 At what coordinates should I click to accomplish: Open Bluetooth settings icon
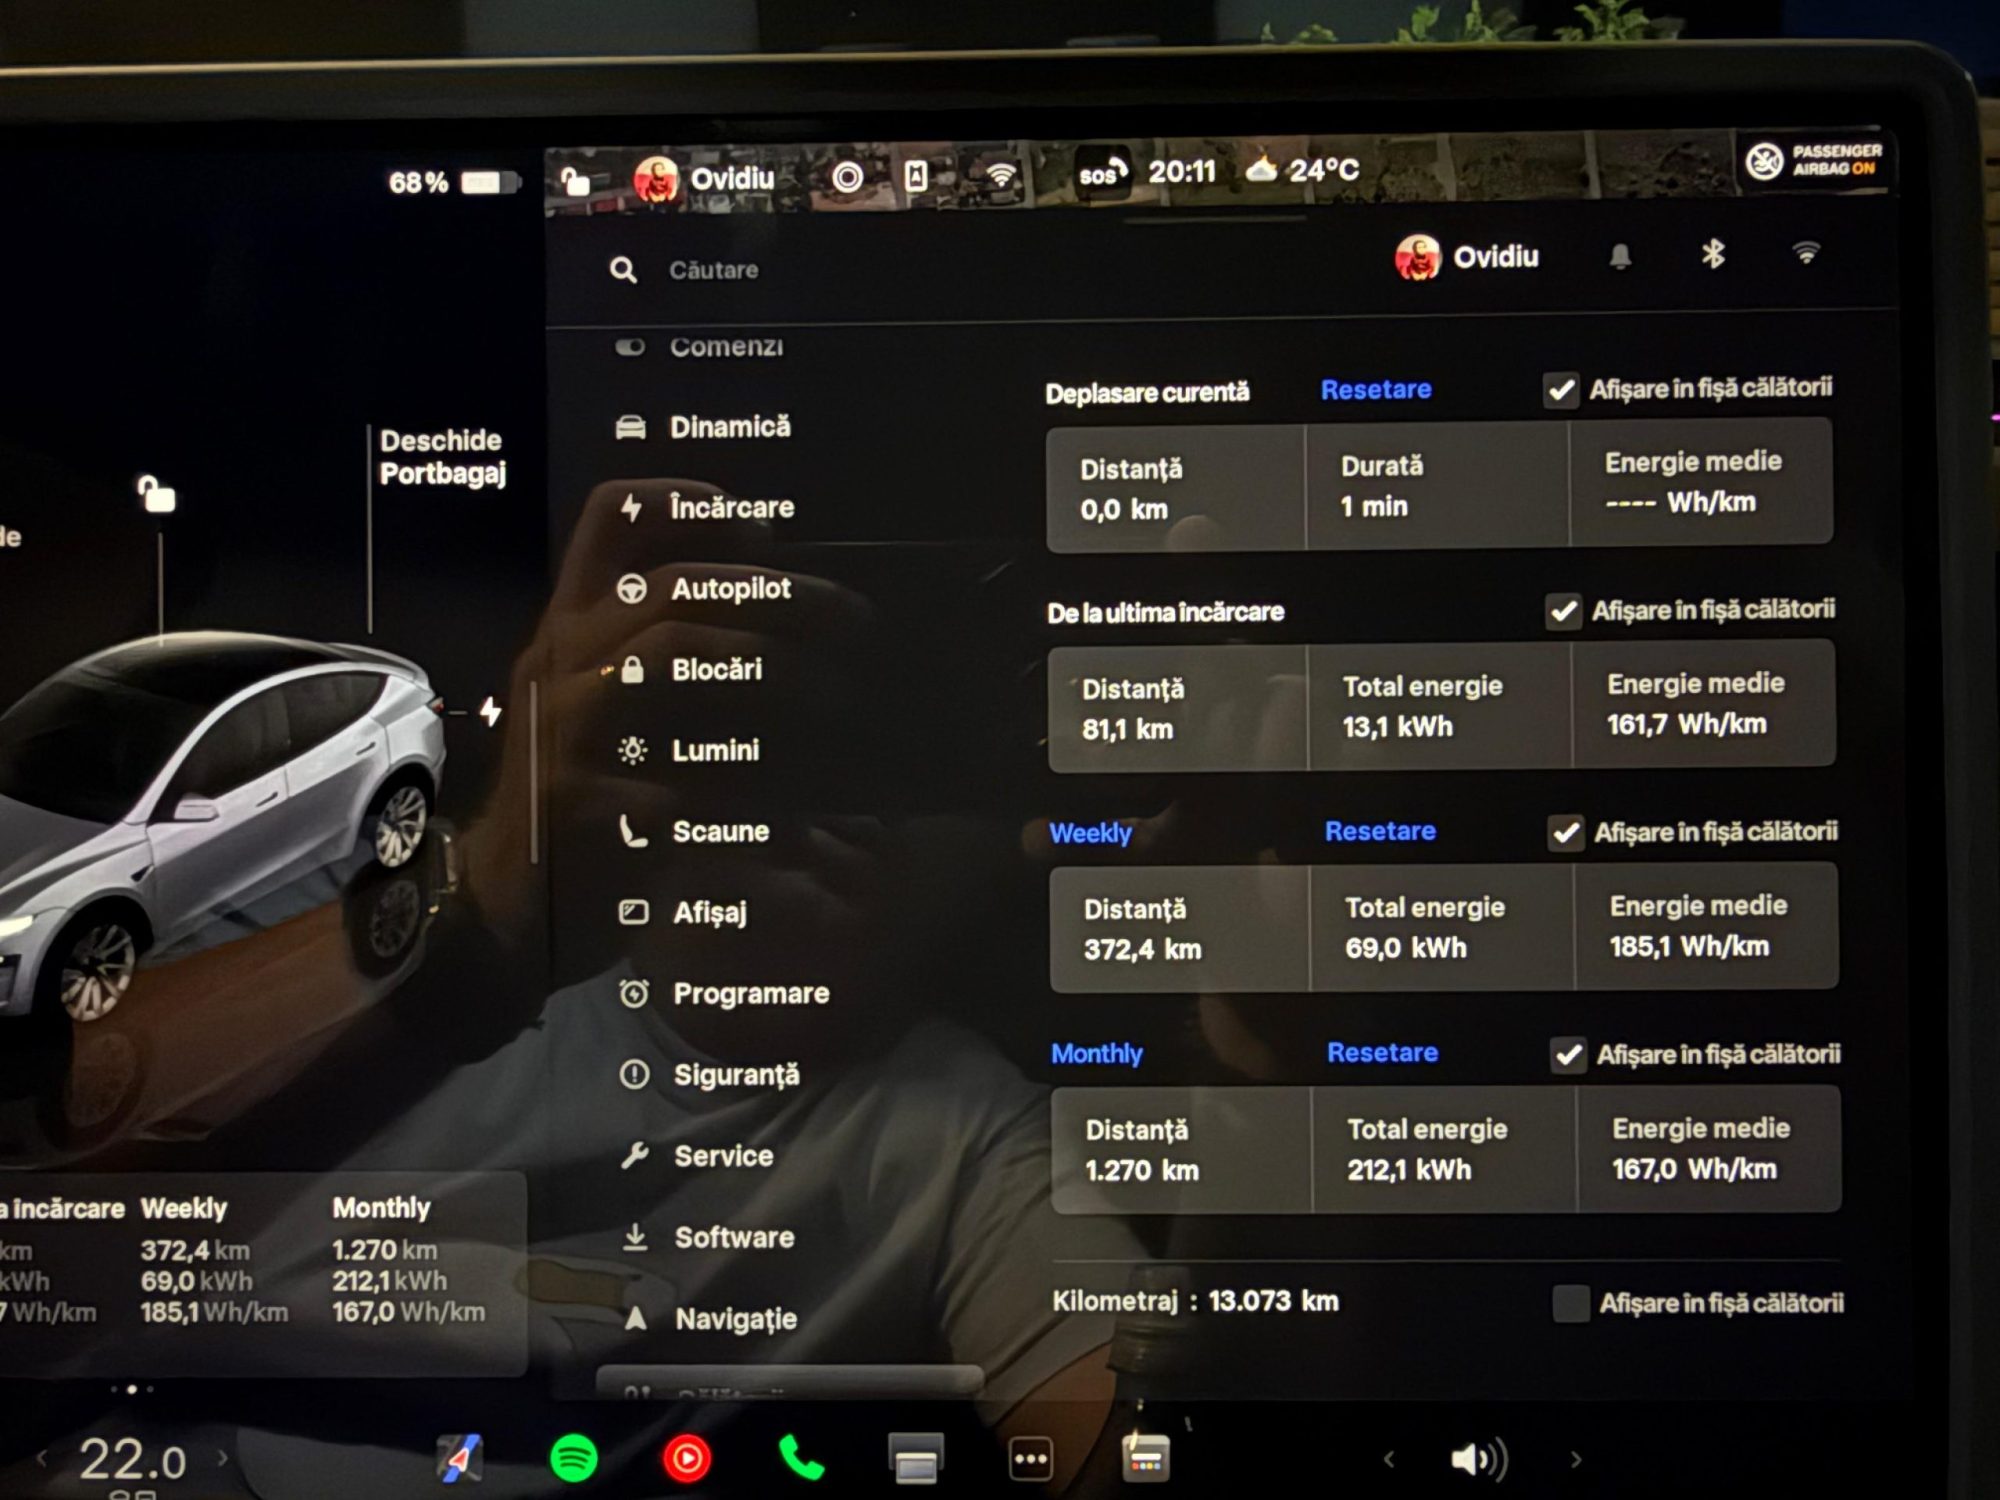click(1713, 254)
